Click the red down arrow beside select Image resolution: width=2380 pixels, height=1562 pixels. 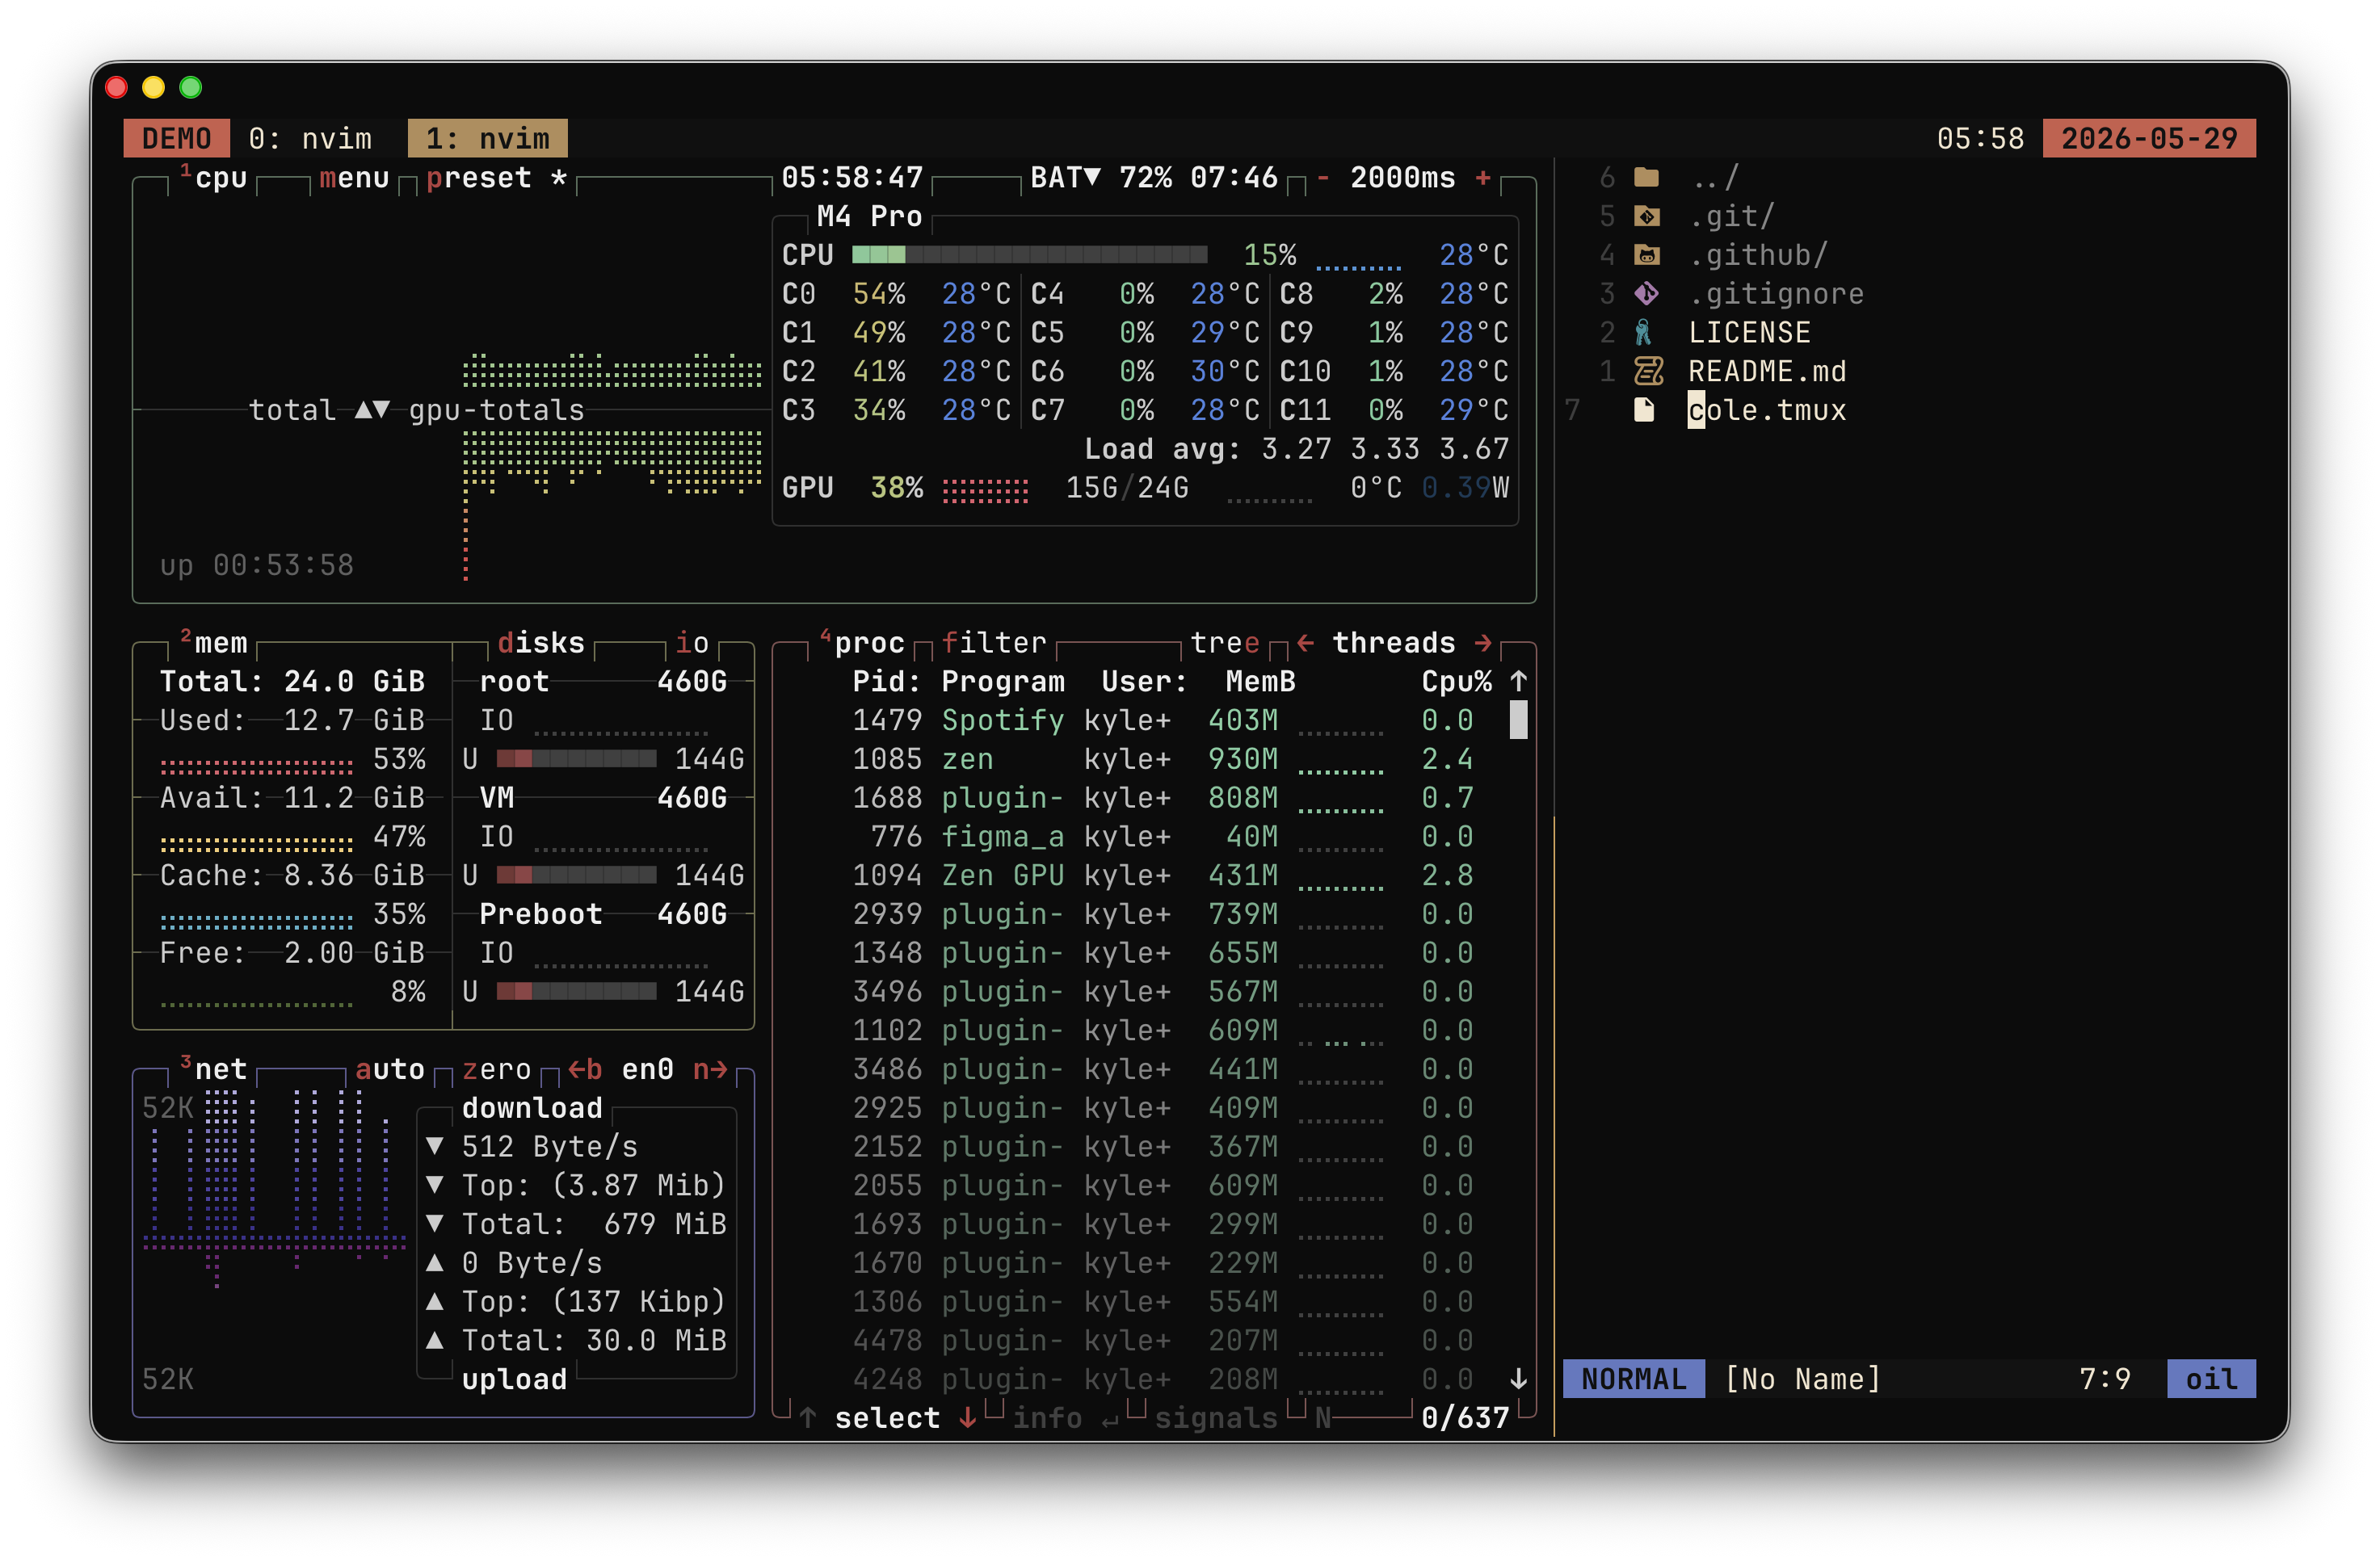pos(967,1418)
